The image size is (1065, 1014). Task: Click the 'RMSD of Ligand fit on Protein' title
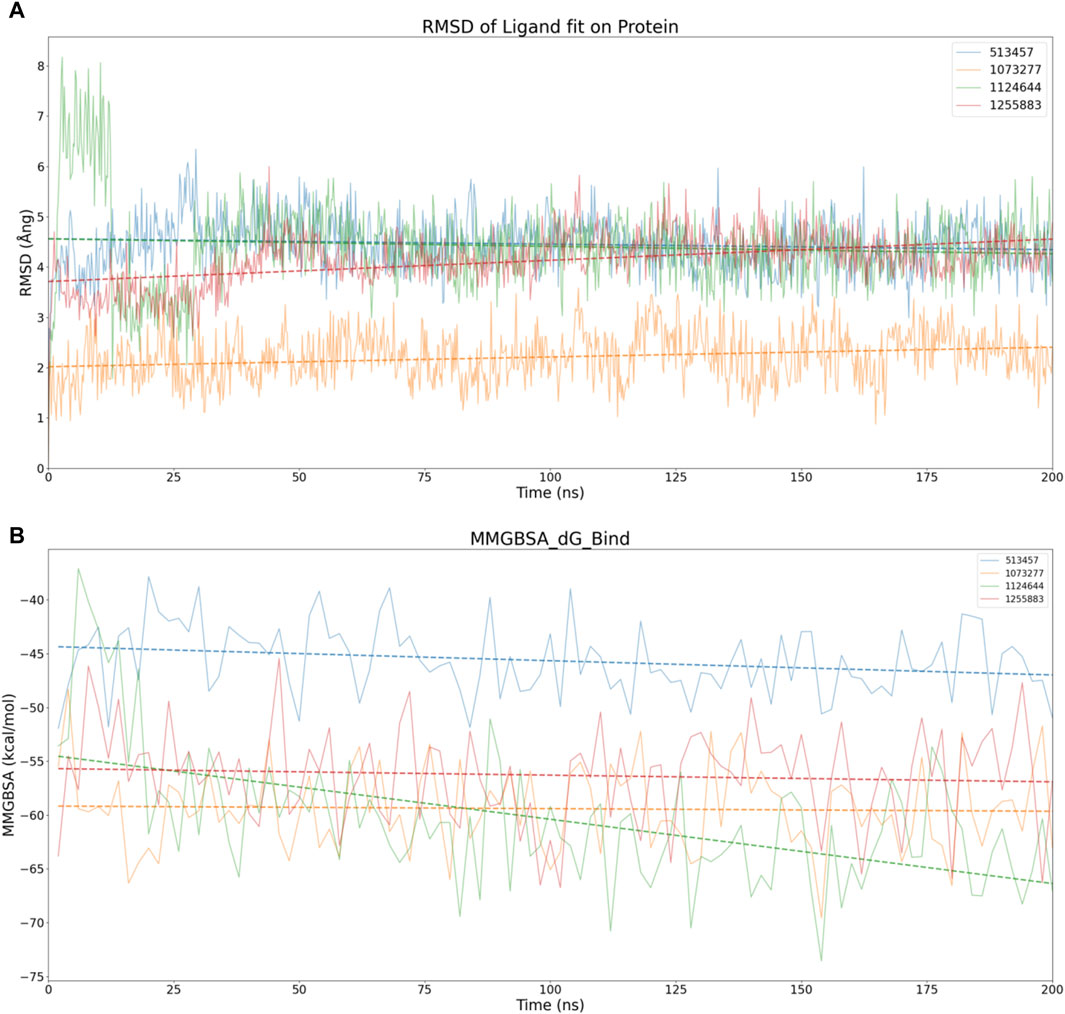550,27
